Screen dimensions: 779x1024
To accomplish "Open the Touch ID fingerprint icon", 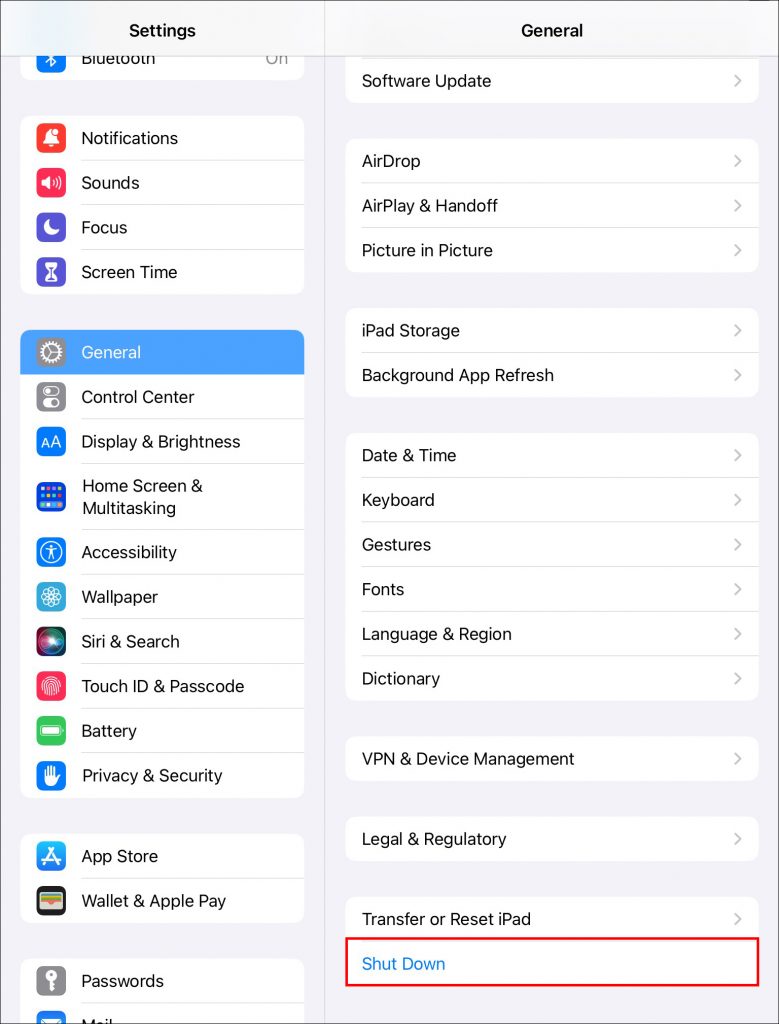I will [51, 686].
